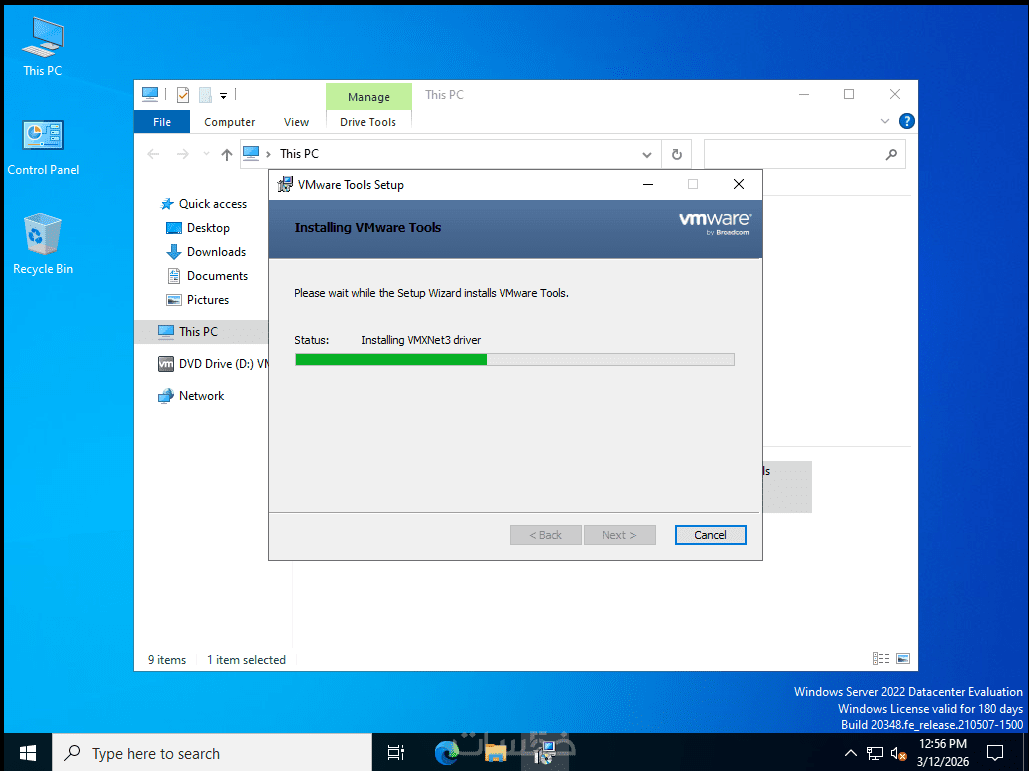Open Explorer Help icon
Screen dimensions: 1029x771
point(906,121)
